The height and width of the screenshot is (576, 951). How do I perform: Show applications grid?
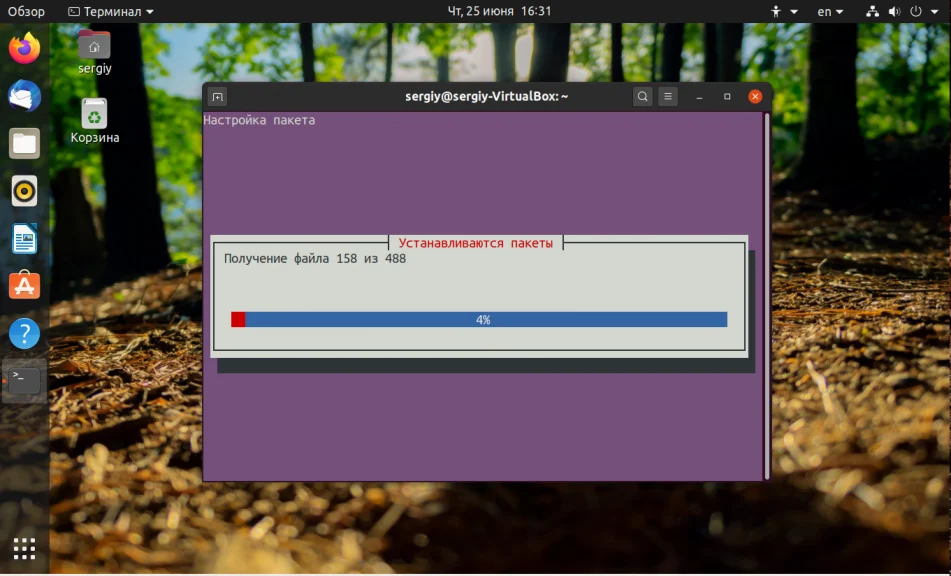pos(24,549)
